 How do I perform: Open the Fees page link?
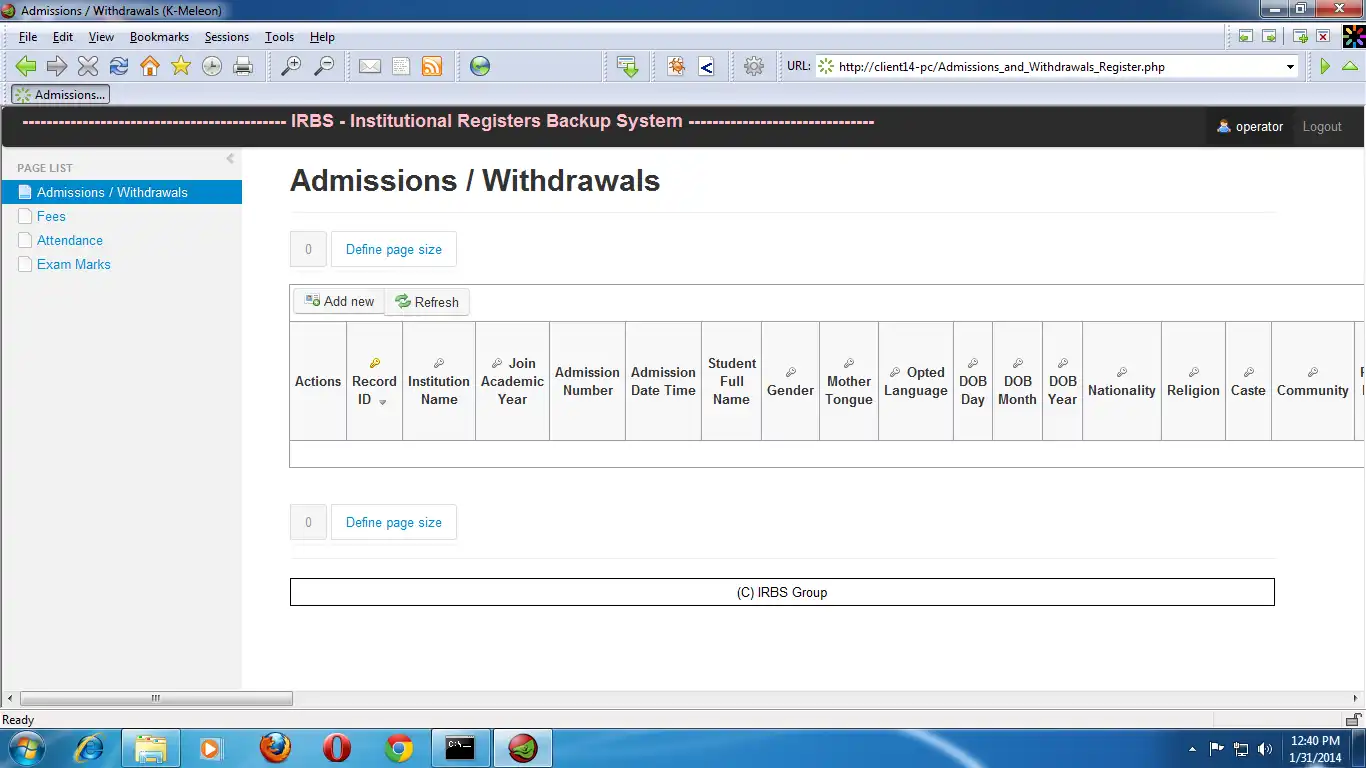[x=51, y=216]
